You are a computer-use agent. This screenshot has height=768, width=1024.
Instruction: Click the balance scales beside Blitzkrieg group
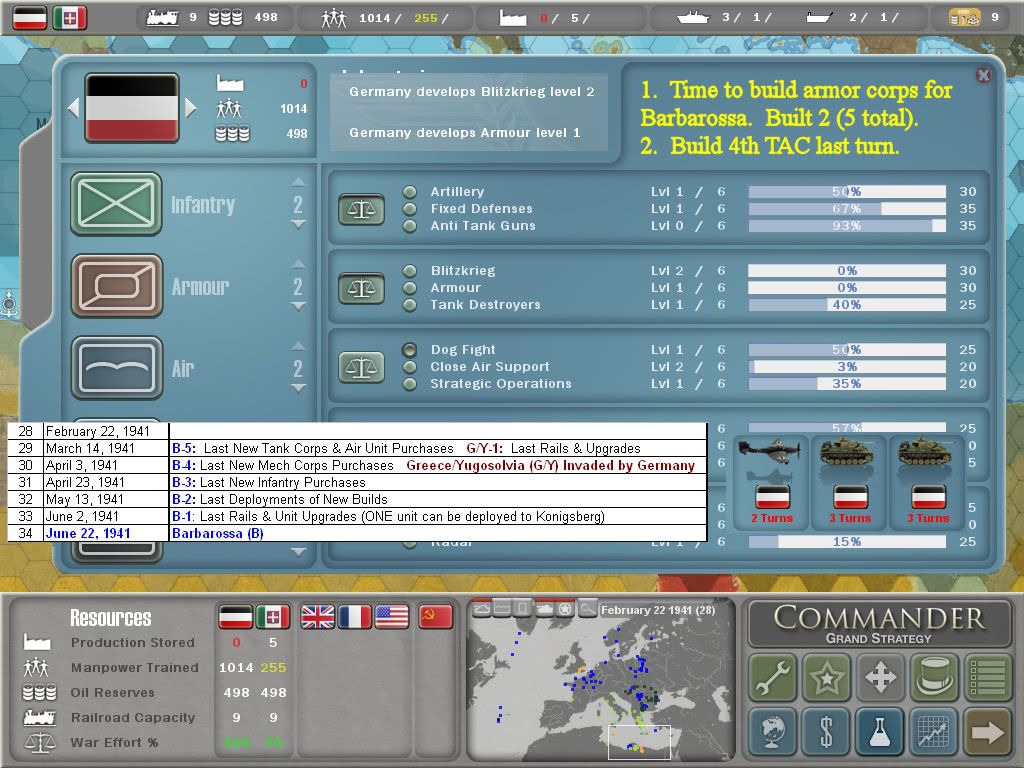(361, 288)
